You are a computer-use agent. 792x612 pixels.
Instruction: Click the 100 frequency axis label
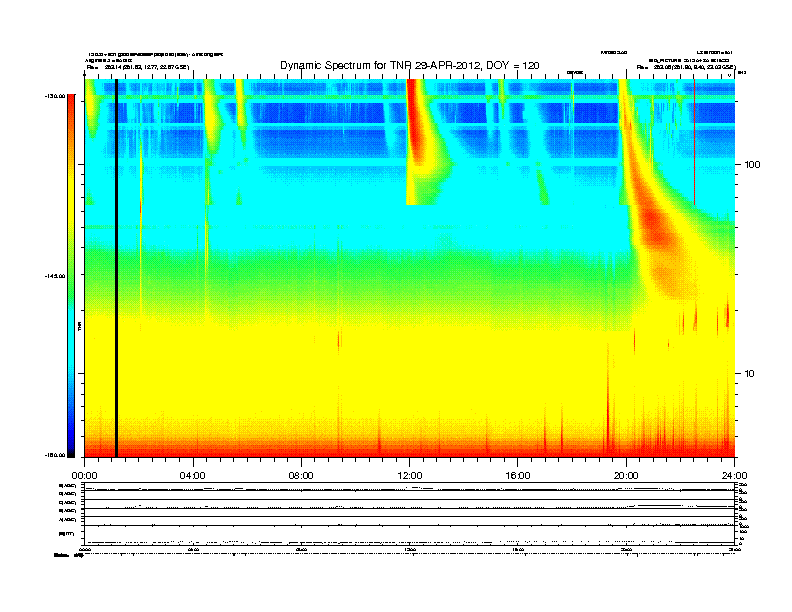click(752, 165)
